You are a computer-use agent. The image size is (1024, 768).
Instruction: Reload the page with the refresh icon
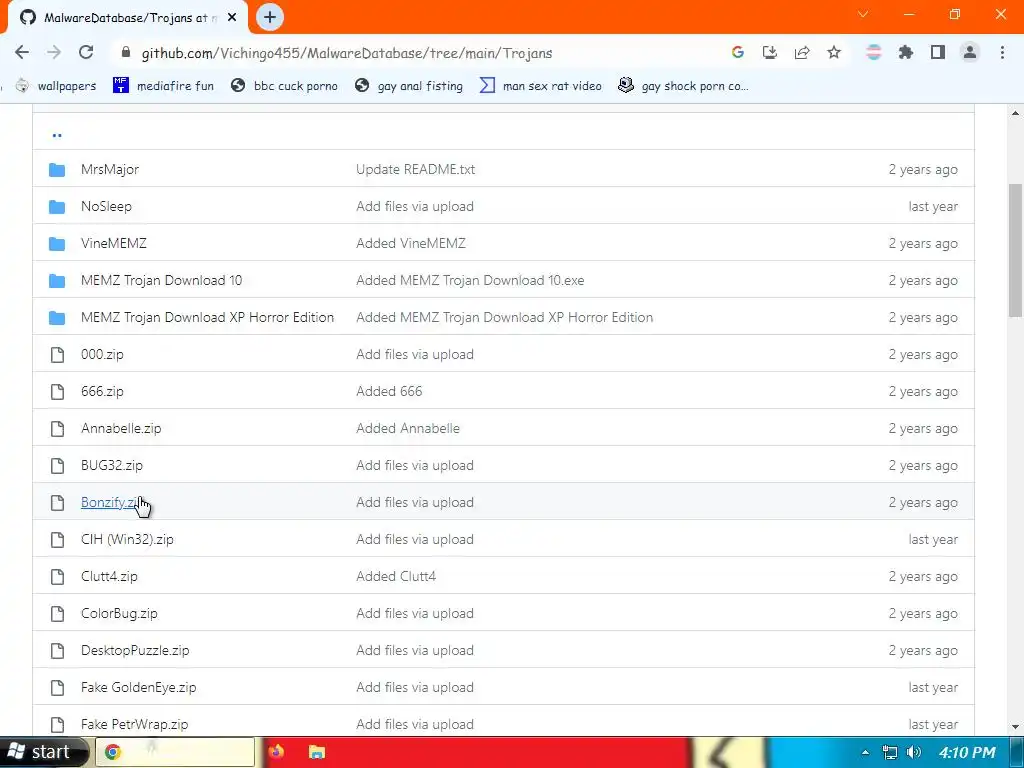(86, 52)
